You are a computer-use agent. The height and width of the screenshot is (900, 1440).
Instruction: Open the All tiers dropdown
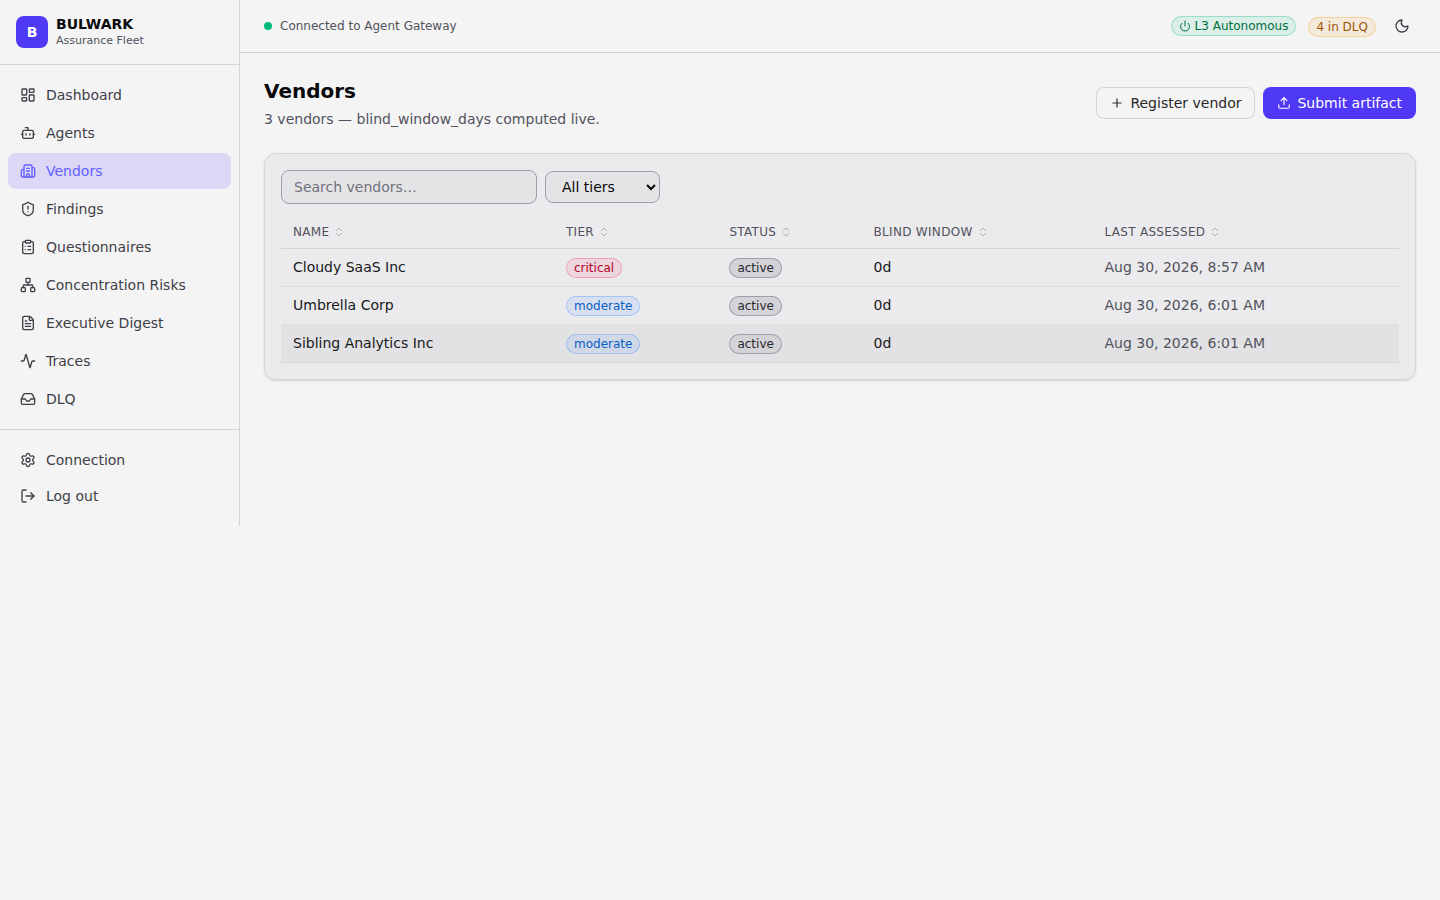click(602, 187)
